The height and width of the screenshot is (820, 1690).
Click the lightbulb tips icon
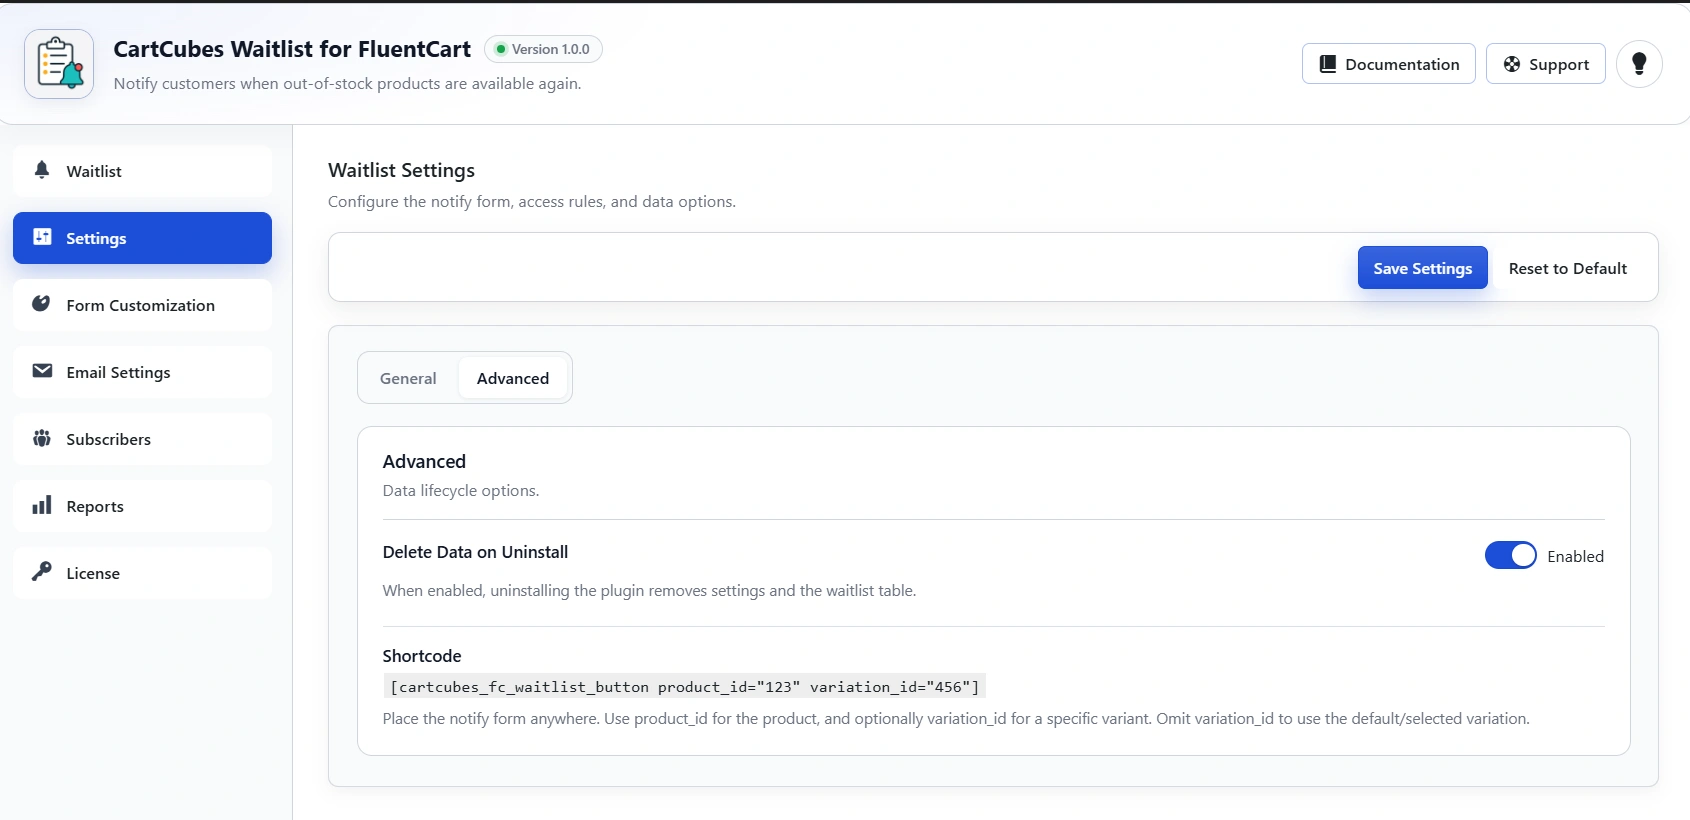point(1639,64)
